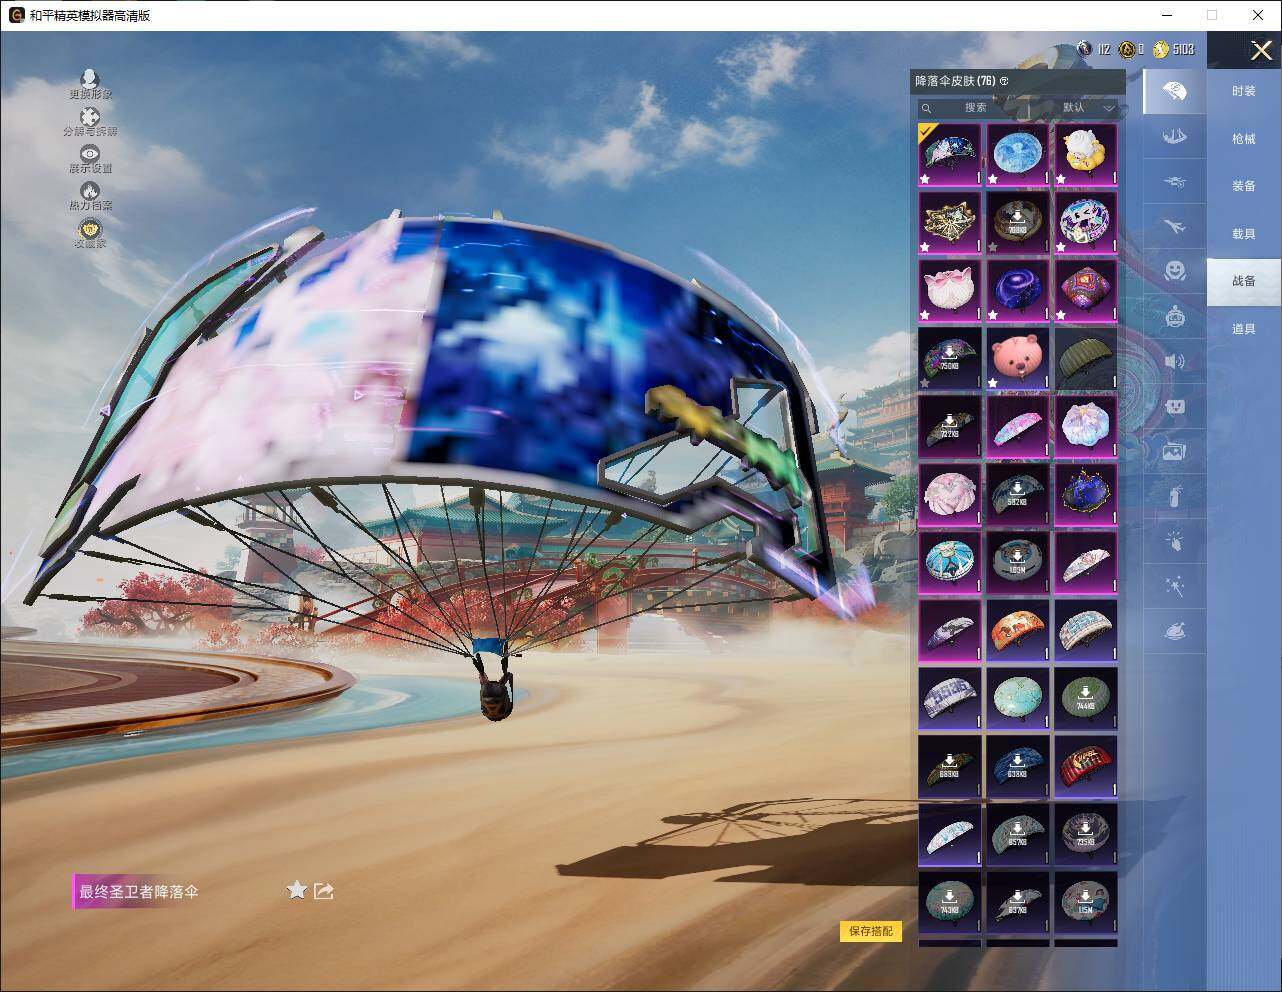Open the 更换形象 avatar icon
Screen dimensions: 1282x992
coord(90,79)
